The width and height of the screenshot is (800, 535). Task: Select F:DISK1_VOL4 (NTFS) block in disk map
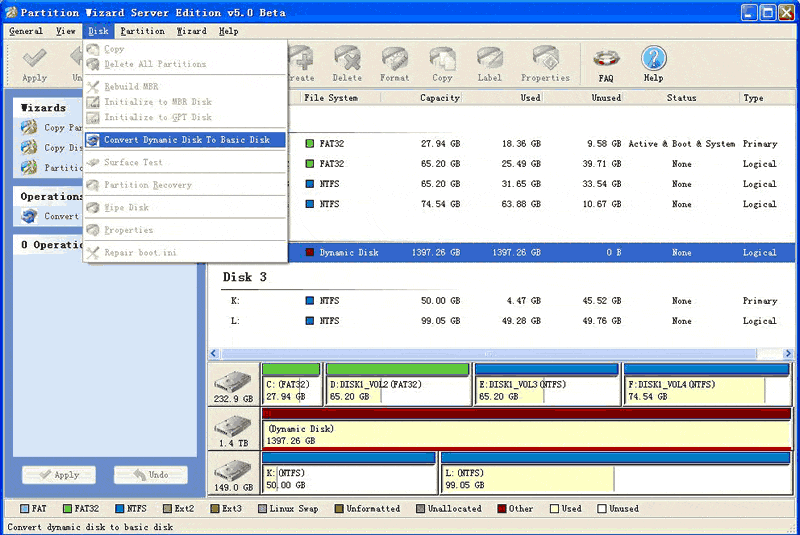click(707, 385)
